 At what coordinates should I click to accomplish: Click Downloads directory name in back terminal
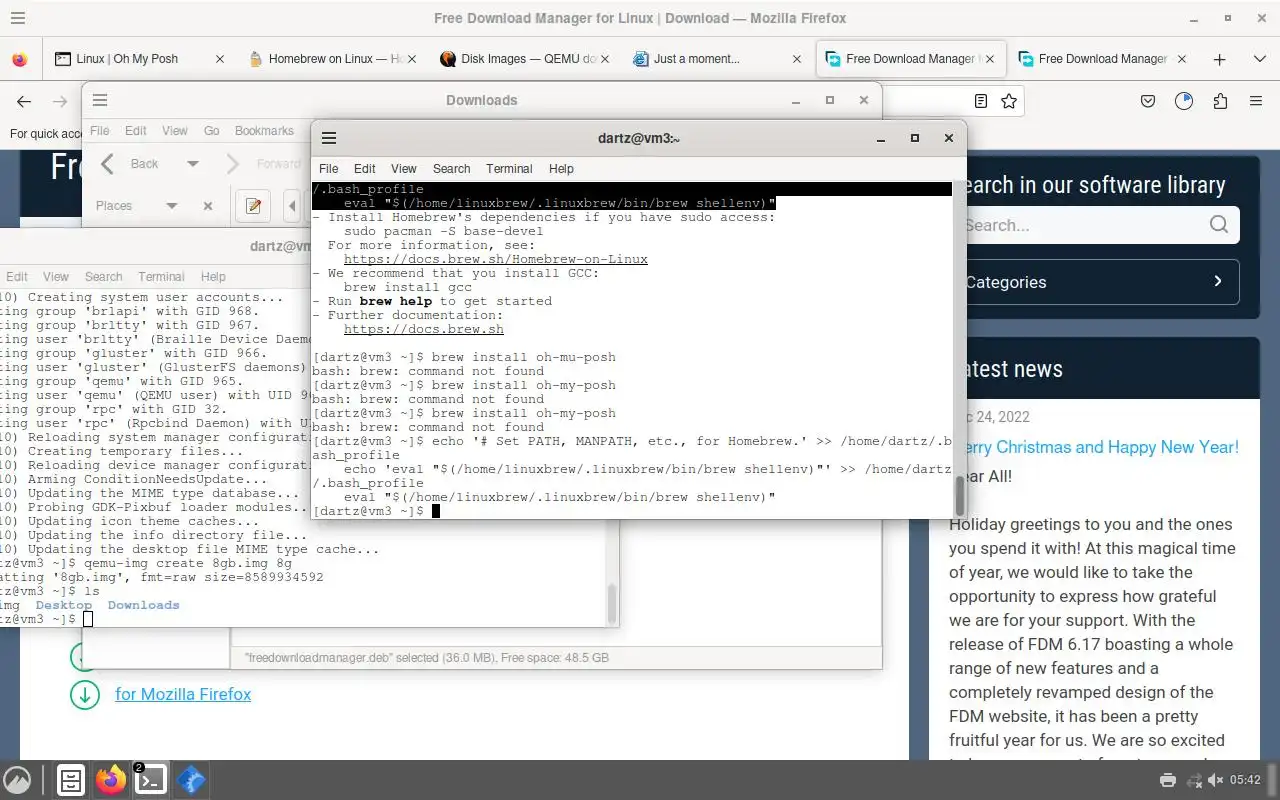click(143, 605)
